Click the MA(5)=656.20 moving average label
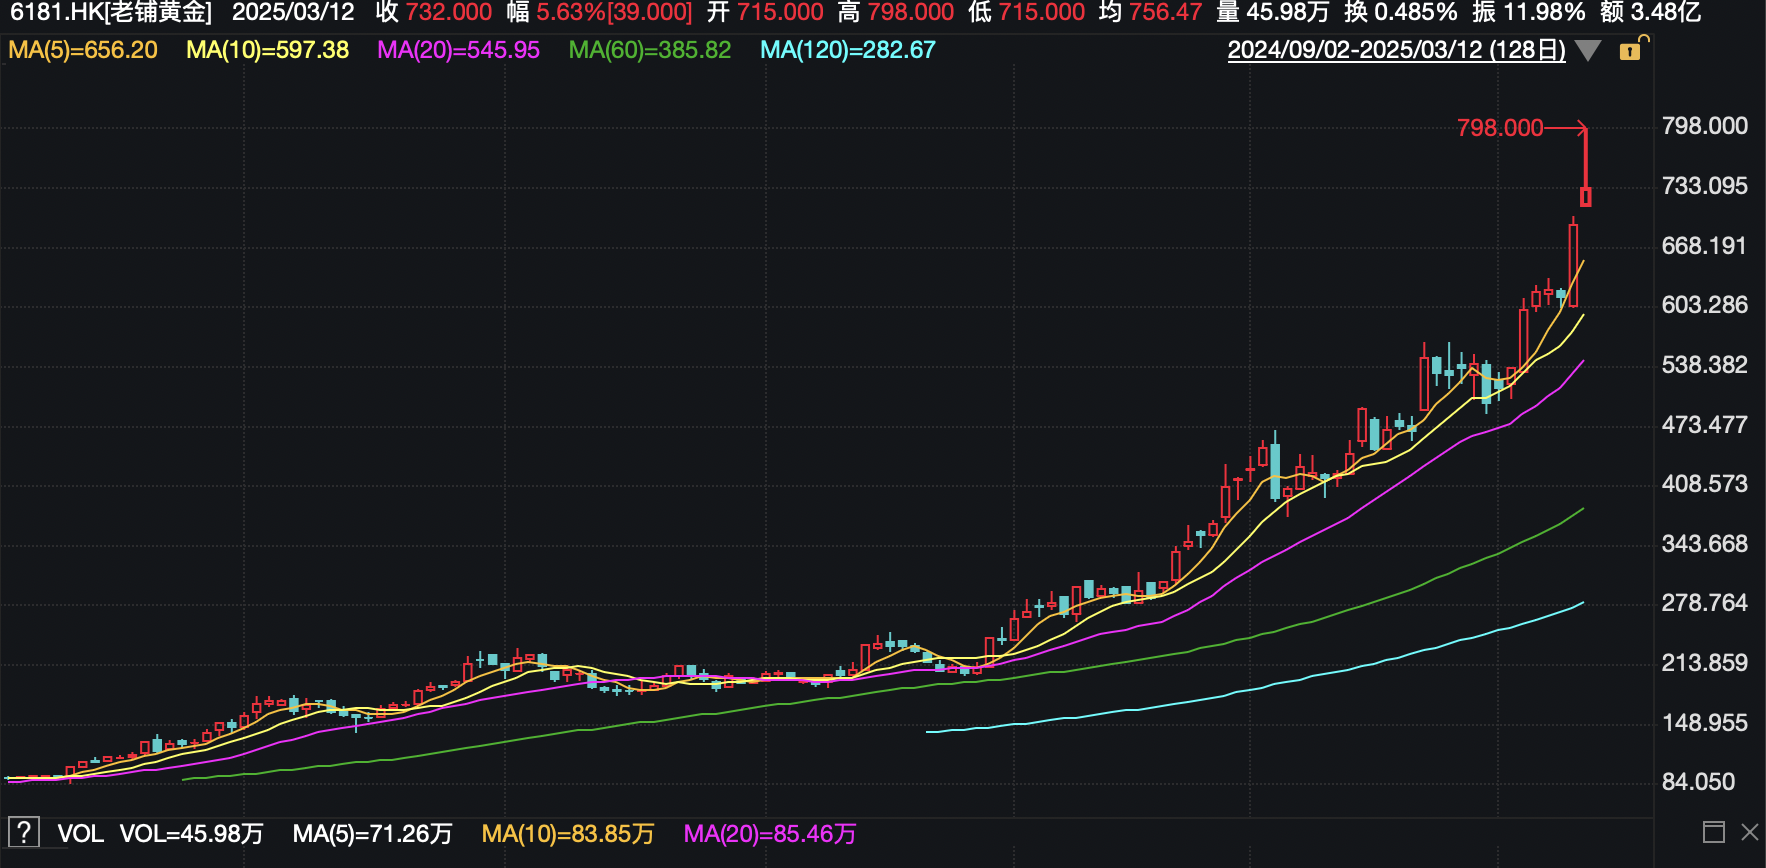The height and width of the screenshot is (868, 1766). tap(83, 50)
